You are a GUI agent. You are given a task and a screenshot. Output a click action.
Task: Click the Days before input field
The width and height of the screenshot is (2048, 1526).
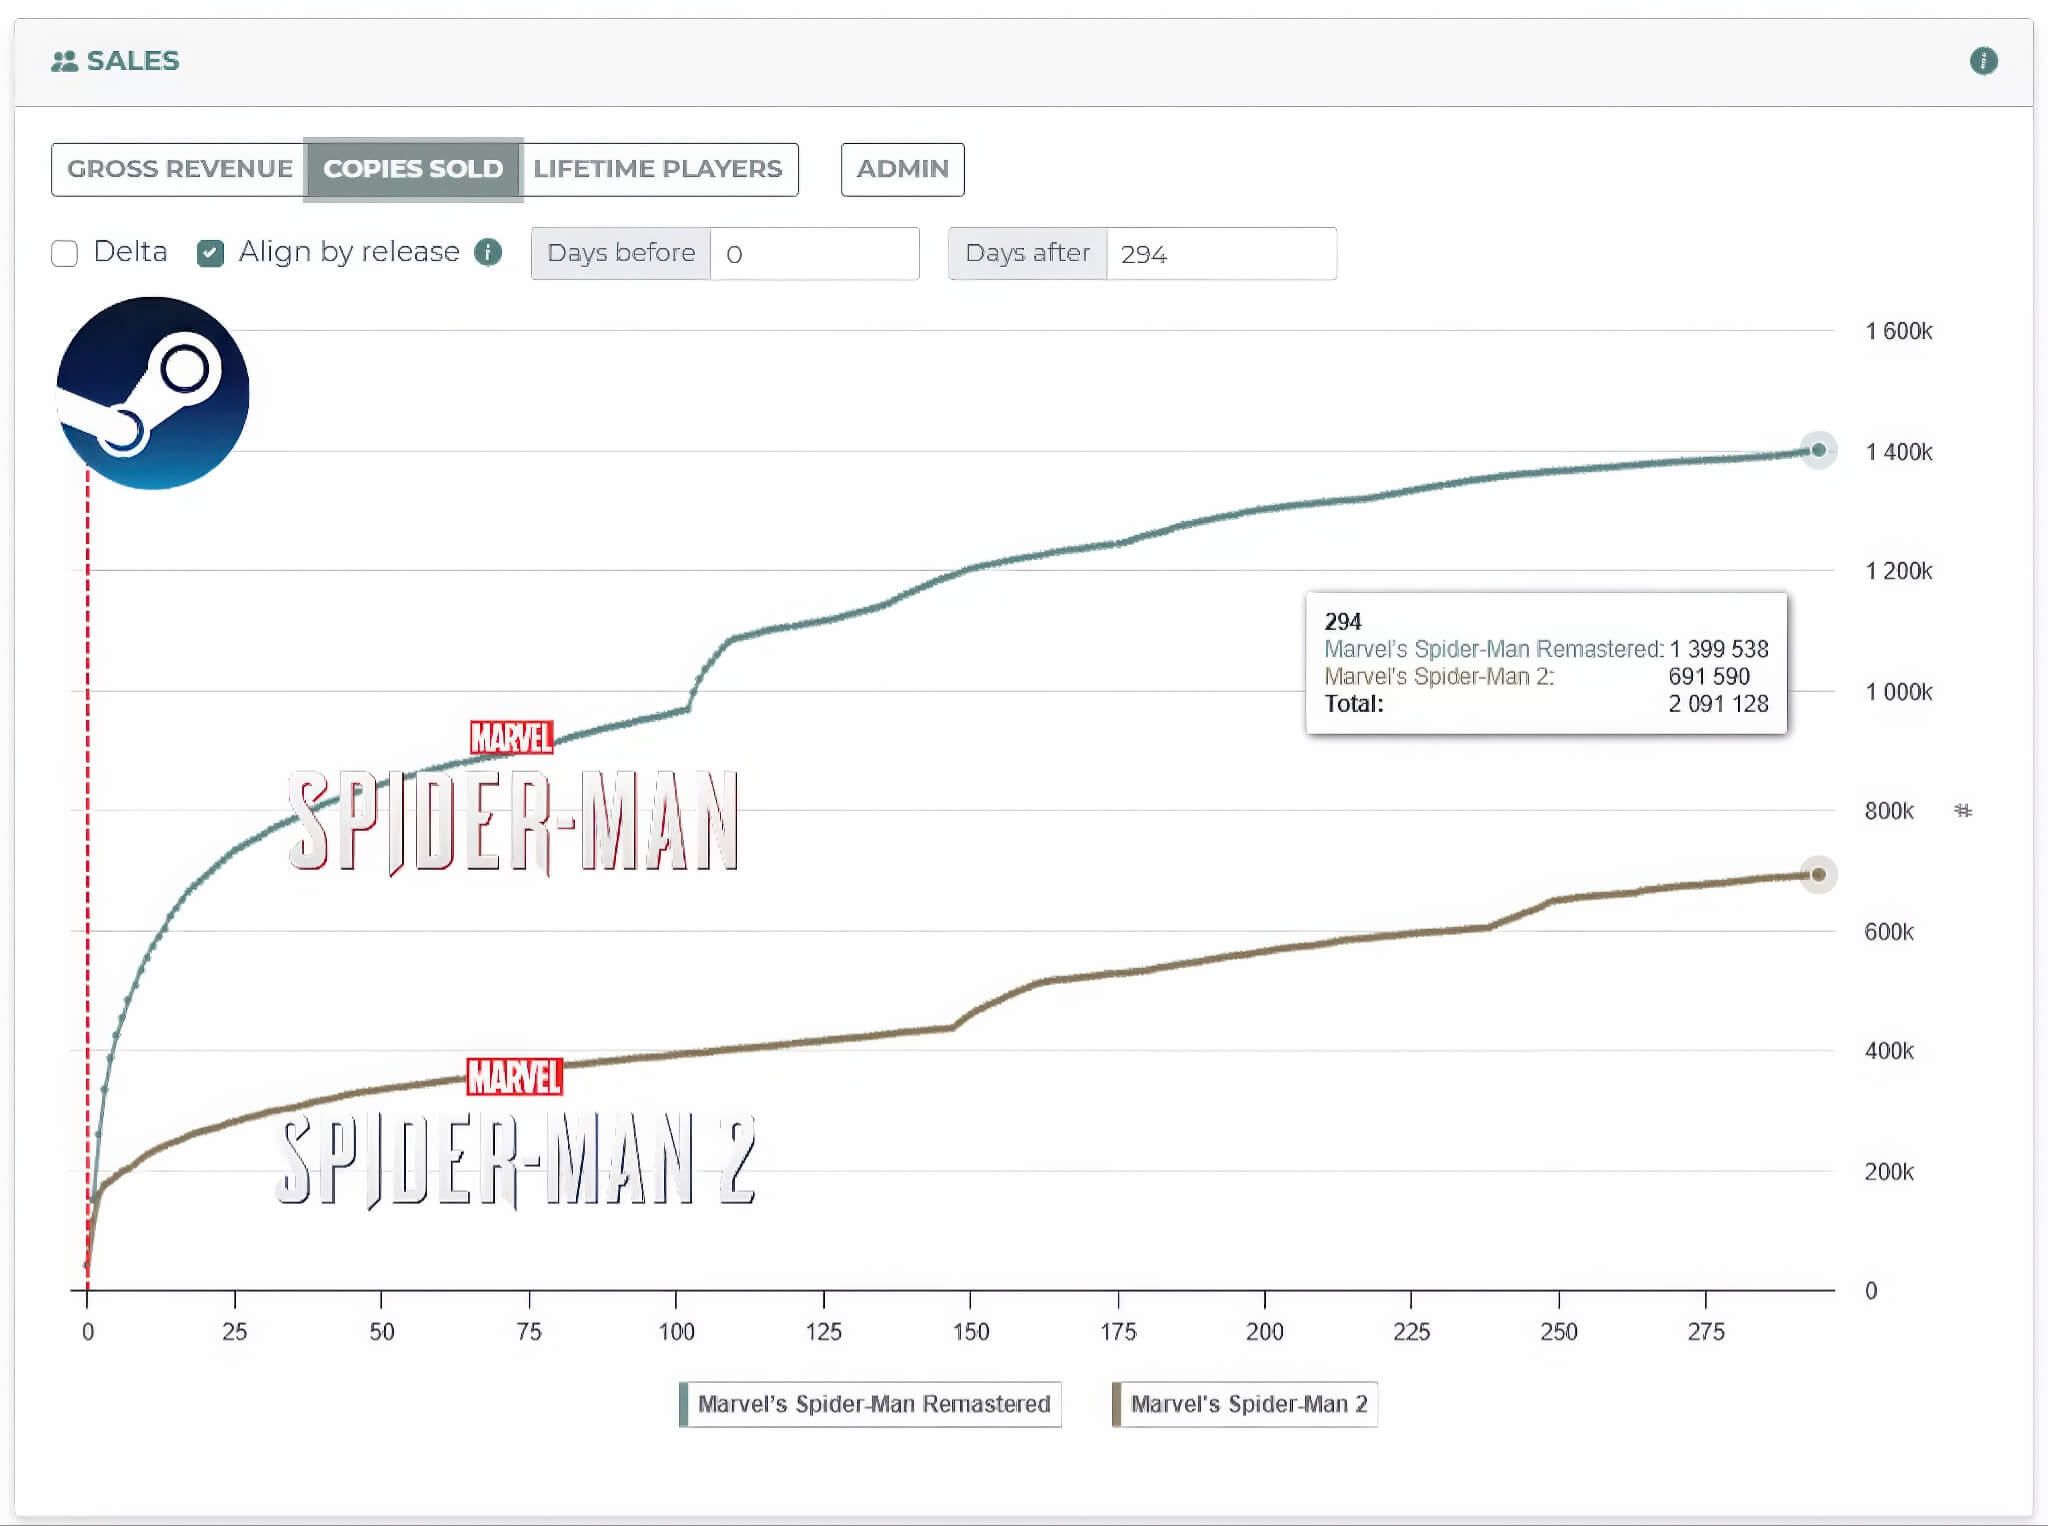tap(813, 254)
